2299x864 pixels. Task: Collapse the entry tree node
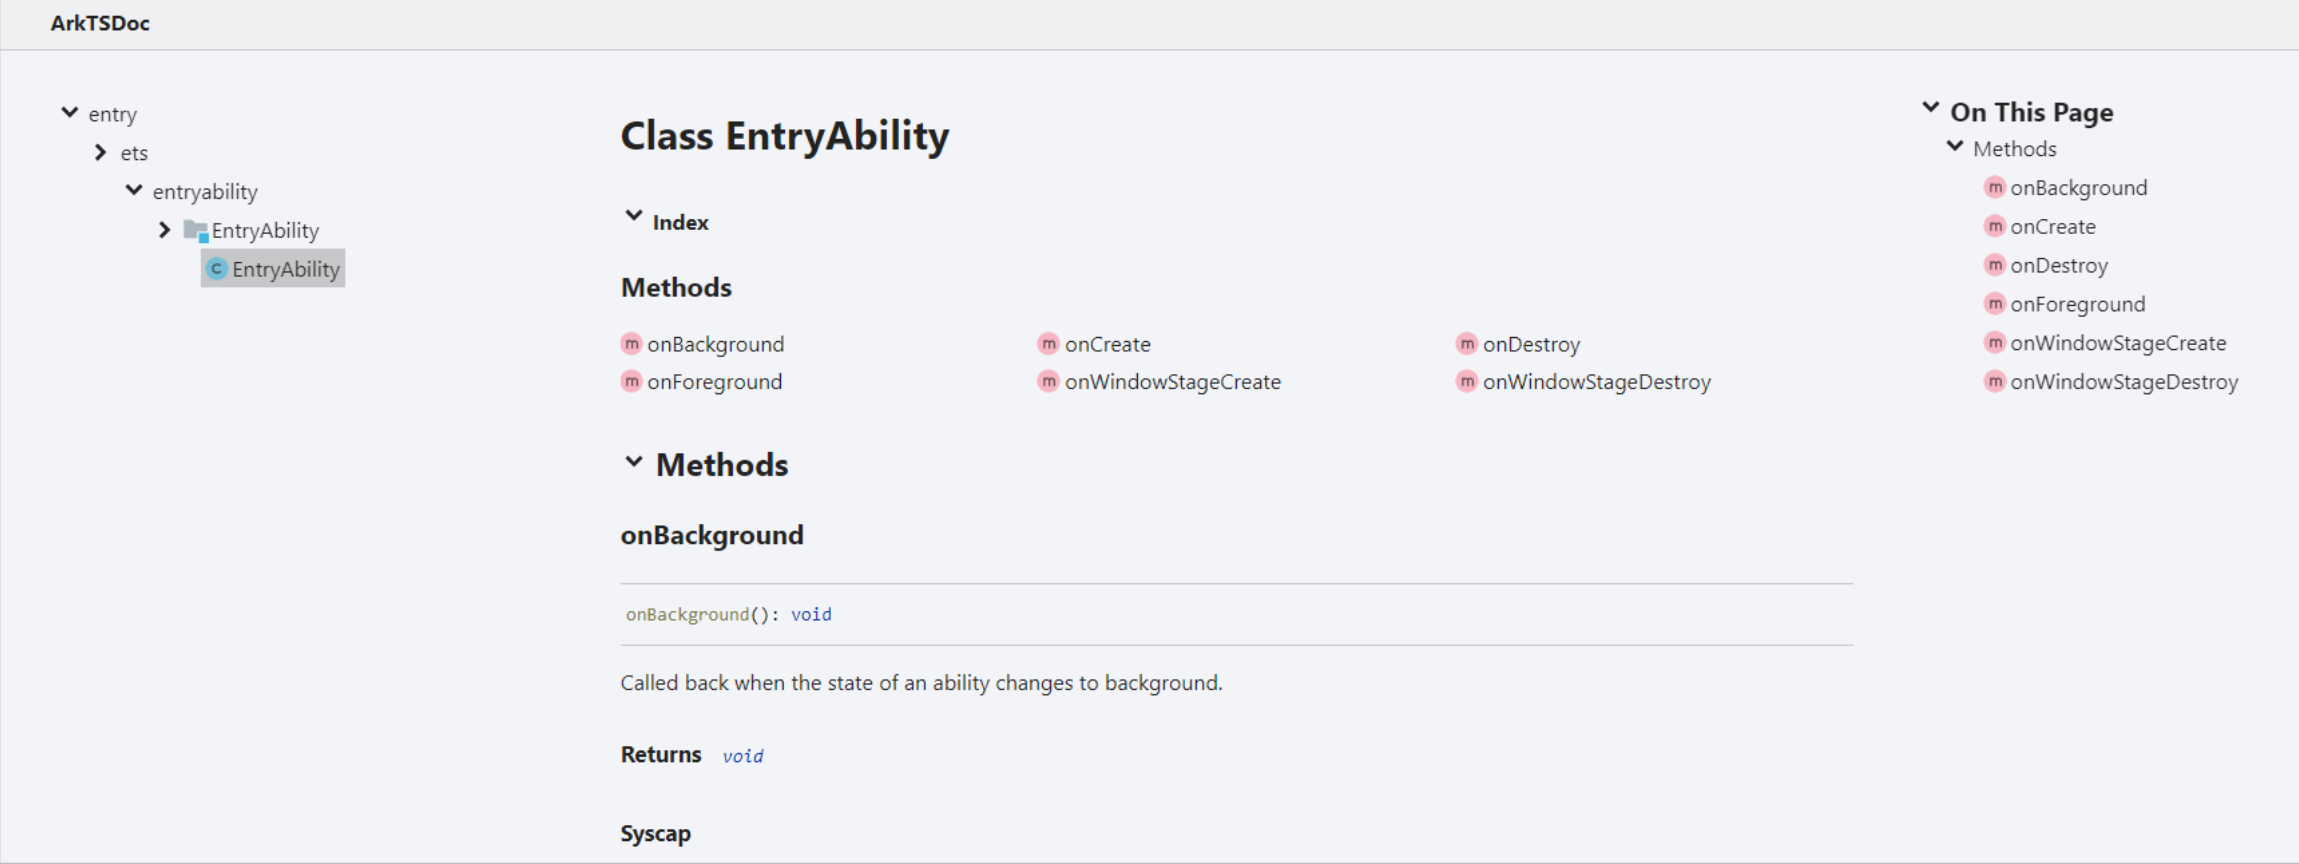tap(70, 113)
